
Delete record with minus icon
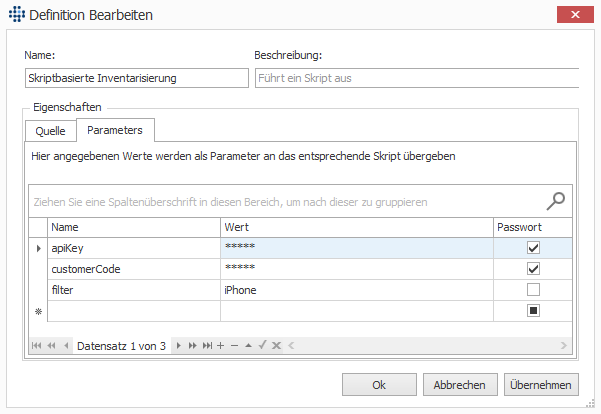(x=235, y=346)
